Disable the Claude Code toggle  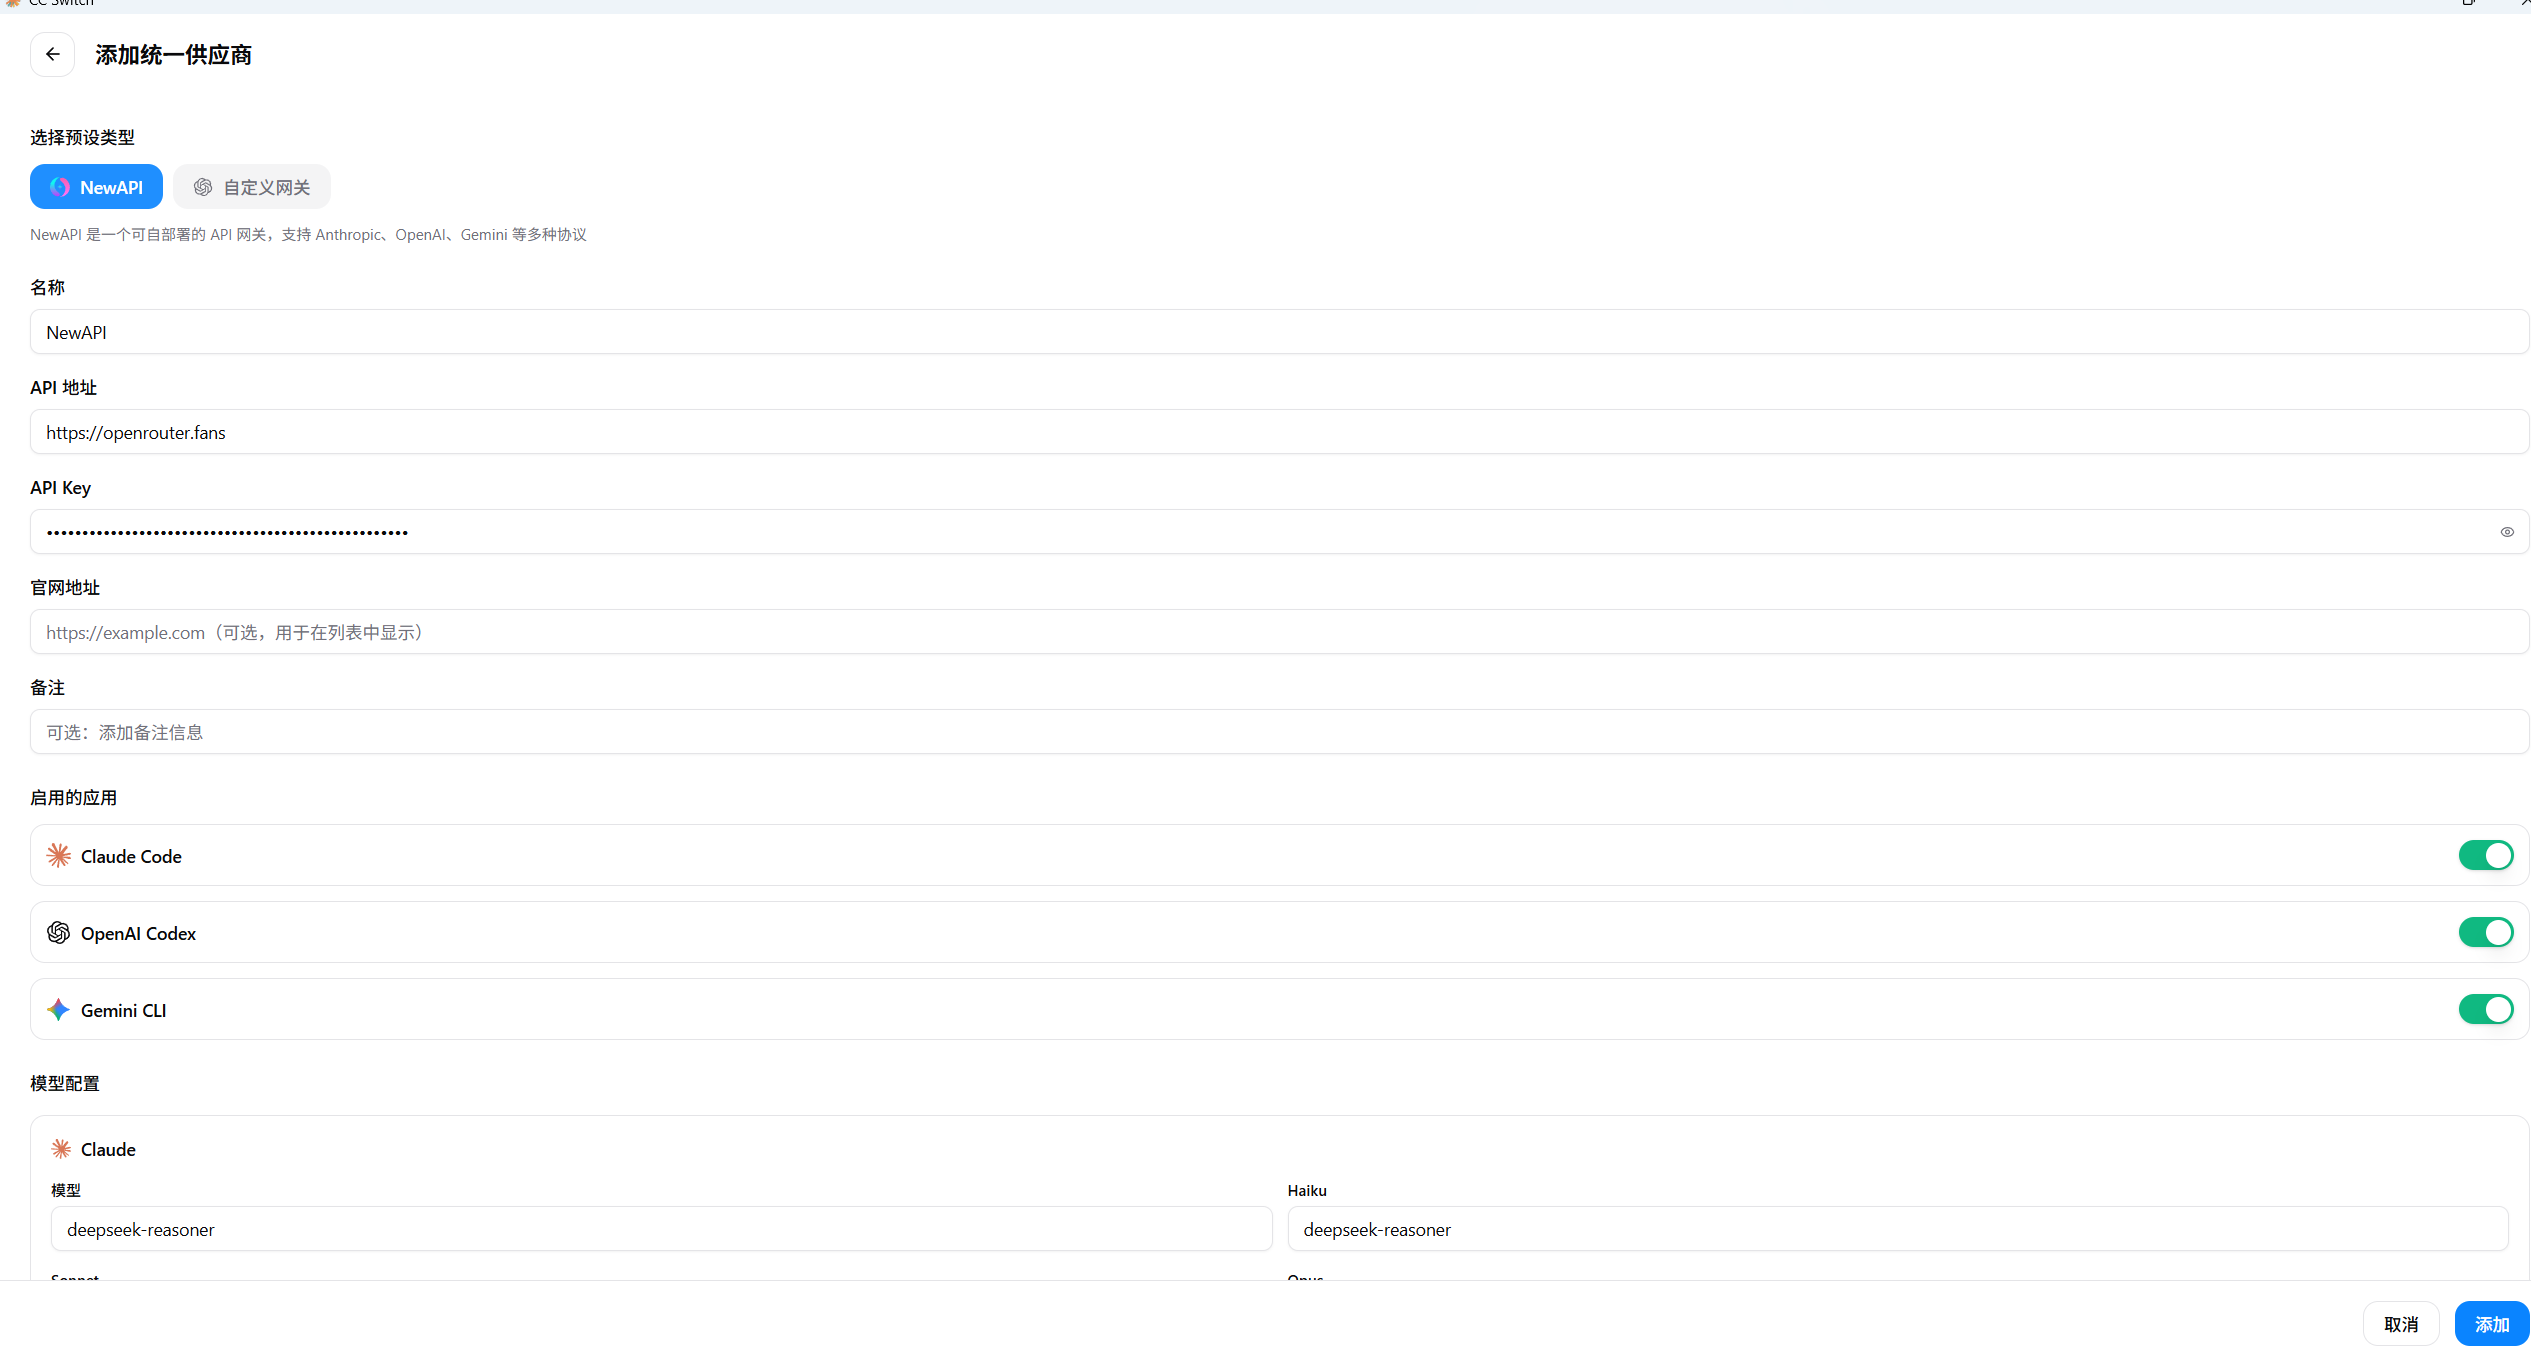[x=2485, y=856]
